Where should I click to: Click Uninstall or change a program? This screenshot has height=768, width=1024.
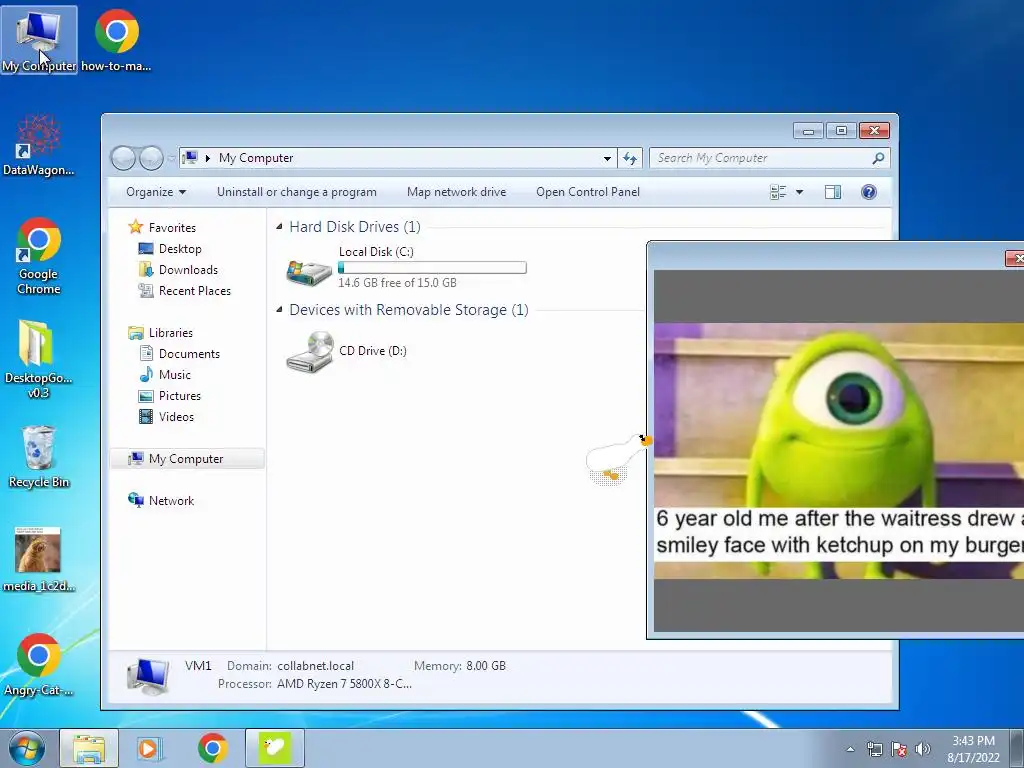pyautogui.click(x=296, y=192)
